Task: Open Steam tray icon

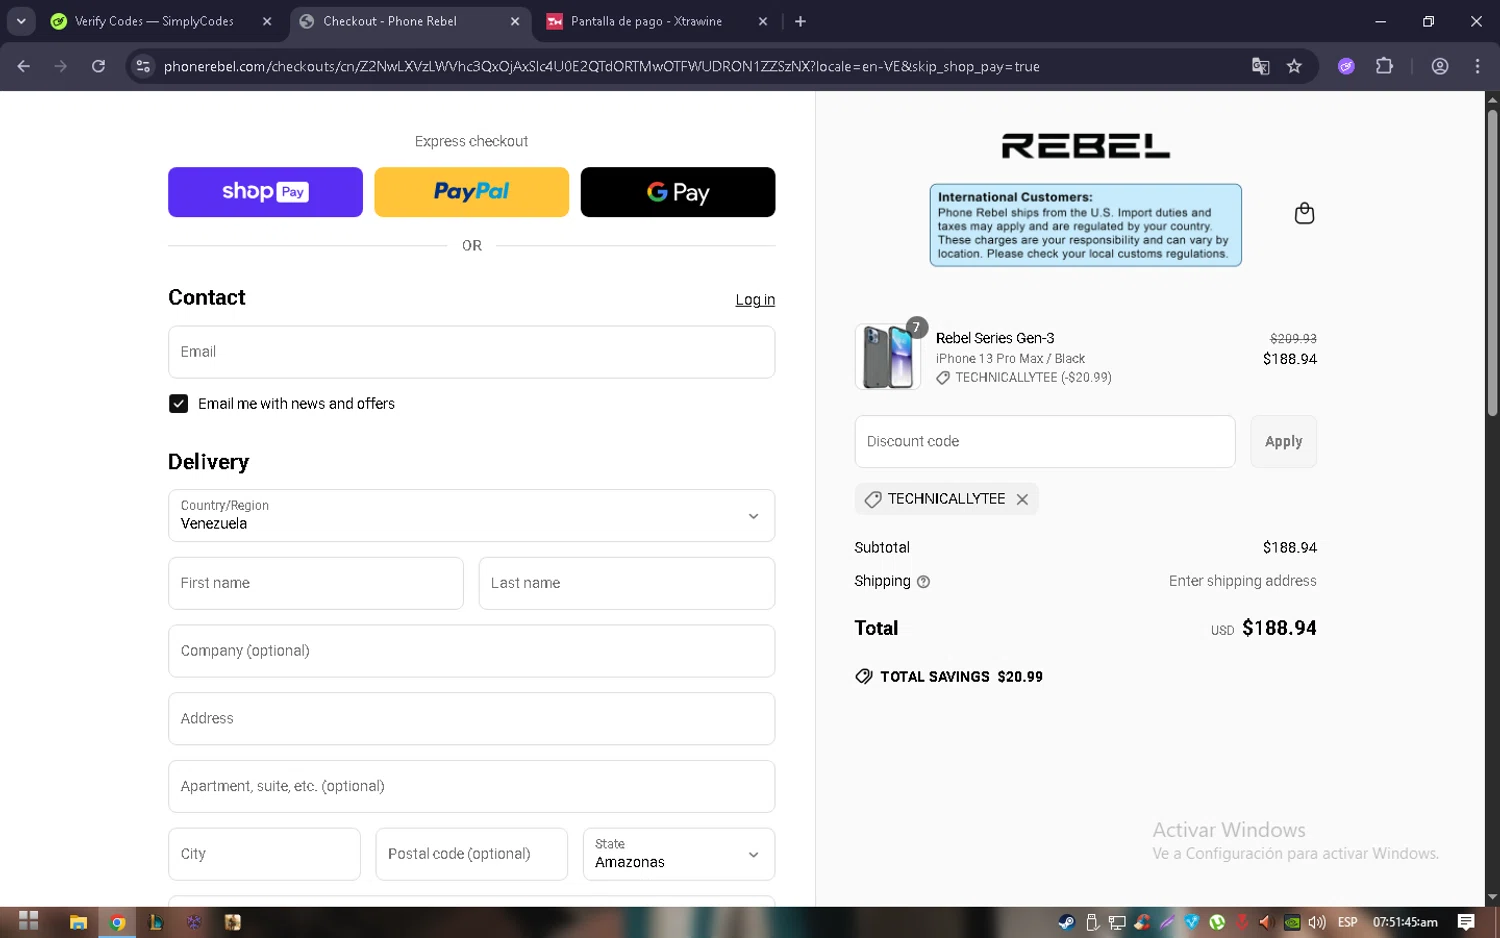Action: click(x=1067, y=922)
